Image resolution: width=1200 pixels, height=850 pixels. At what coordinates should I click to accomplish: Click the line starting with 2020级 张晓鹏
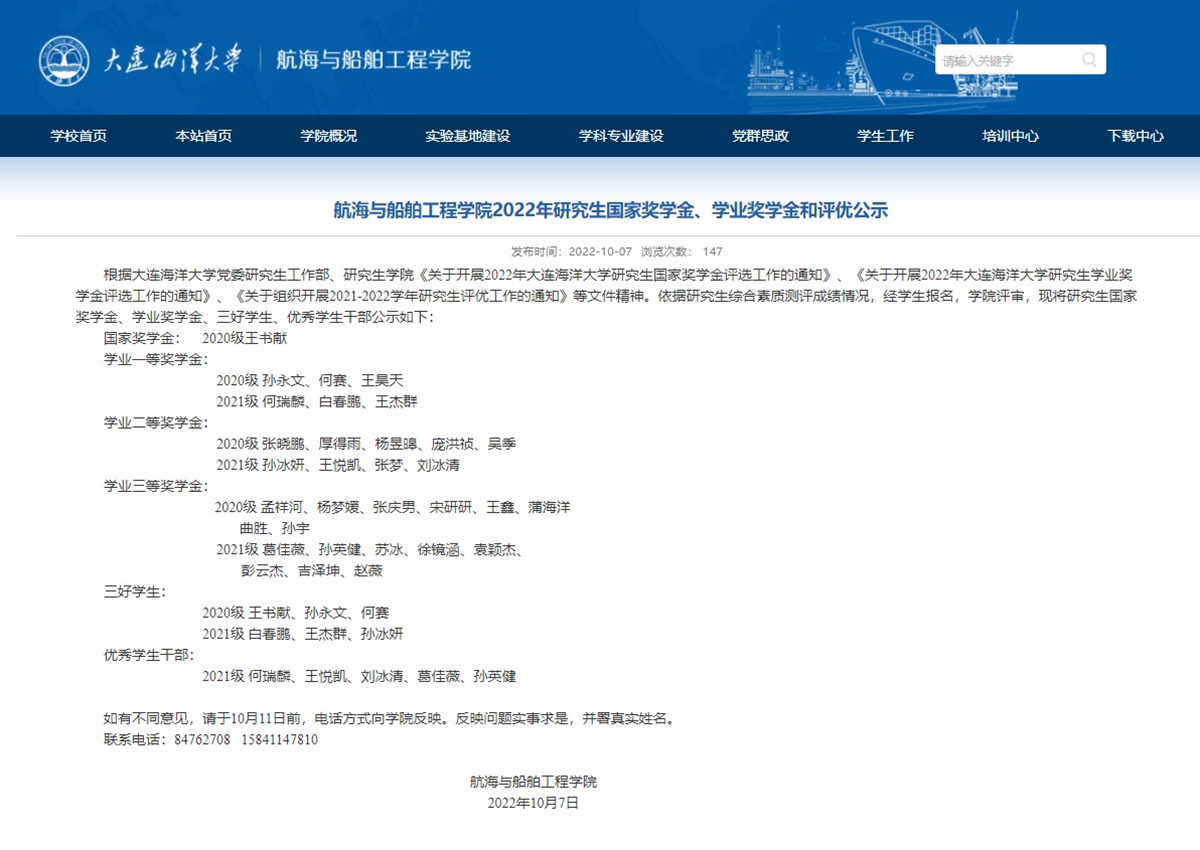tap(366, 443)
